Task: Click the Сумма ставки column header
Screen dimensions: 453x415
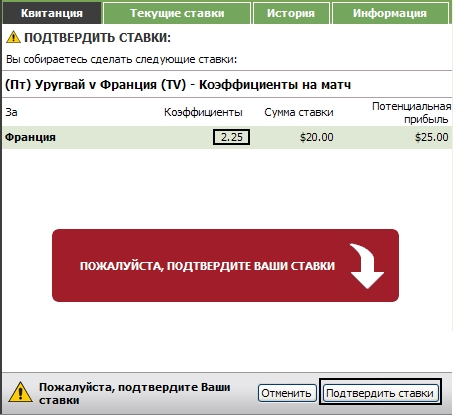Action: (x=299, y=112)
